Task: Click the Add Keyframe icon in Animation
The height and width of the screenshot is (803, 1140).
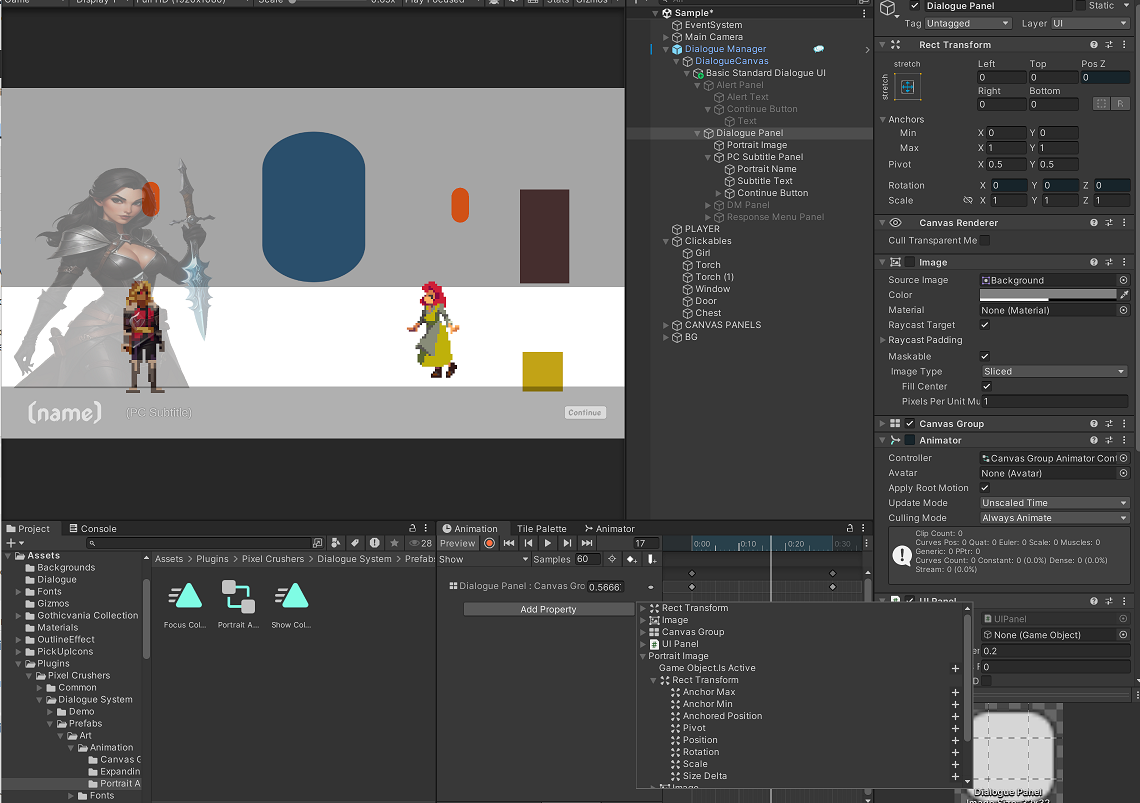Action: coord(631,559)
